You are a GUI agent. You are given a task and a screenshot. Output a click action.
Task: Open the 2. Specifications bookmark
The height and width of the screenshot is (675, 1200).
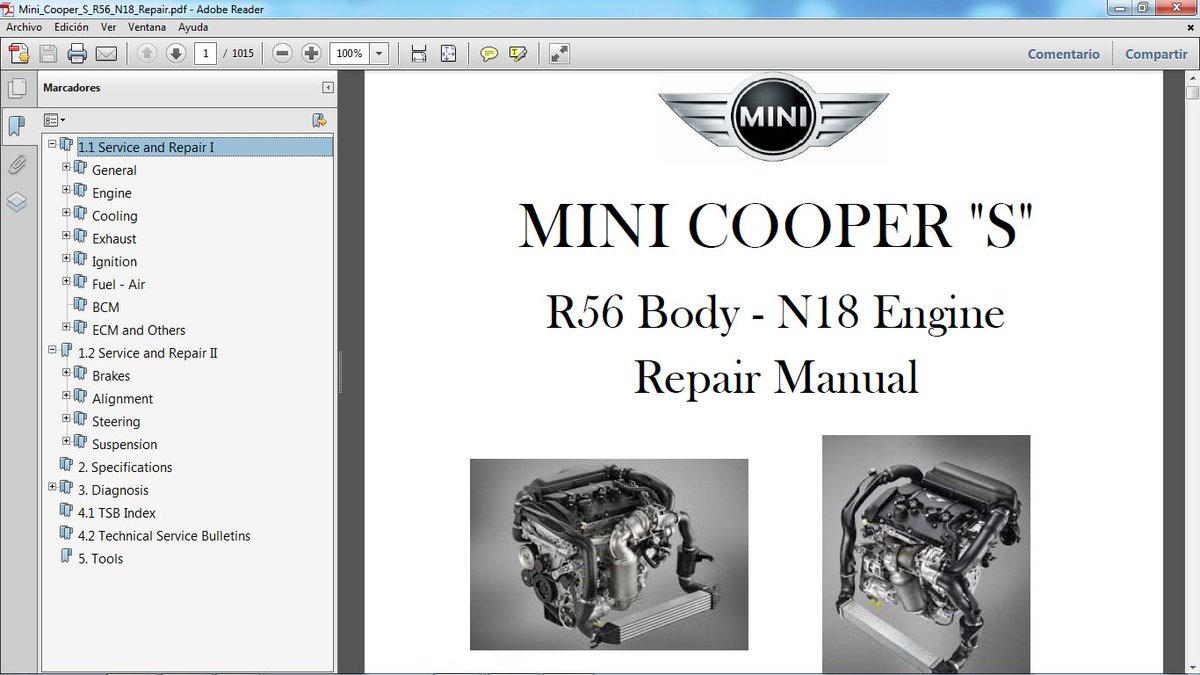(125, 467)
